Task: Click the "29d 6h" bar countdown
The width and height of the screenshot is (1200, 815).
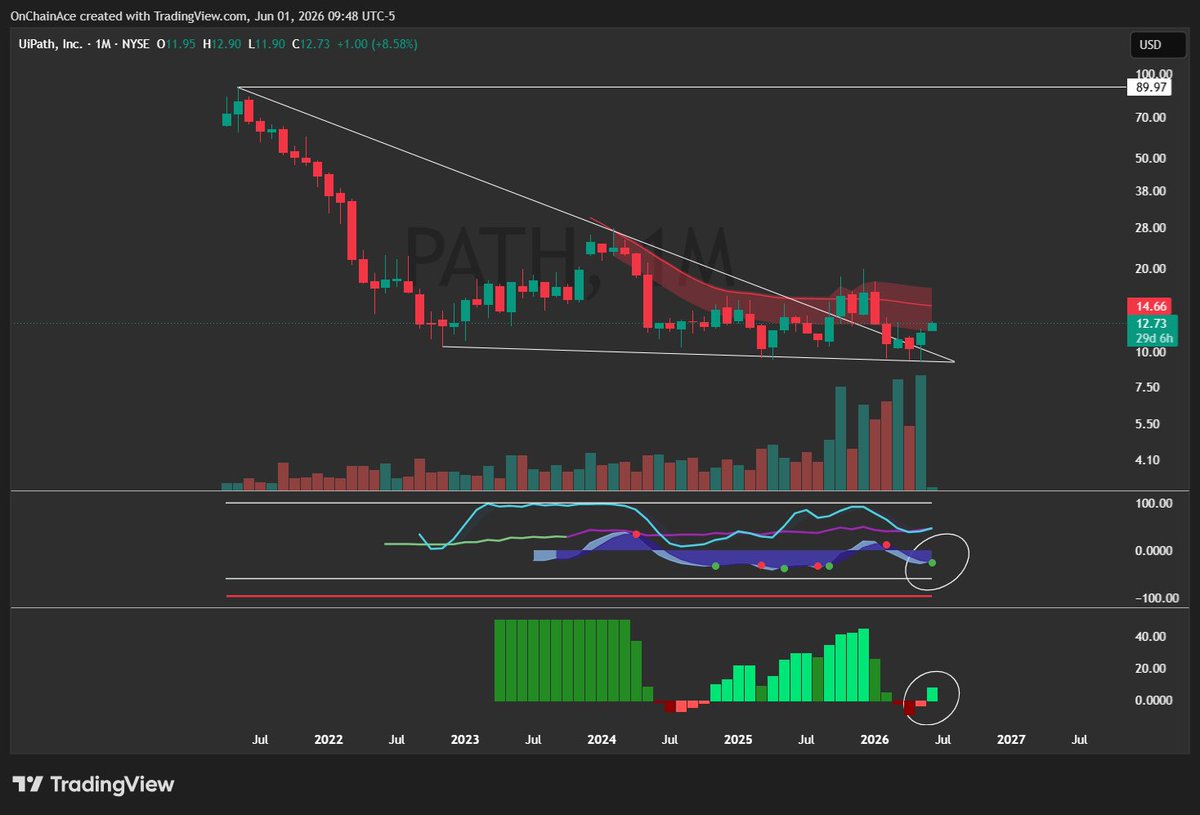Action: click(x=1153, y=339)
